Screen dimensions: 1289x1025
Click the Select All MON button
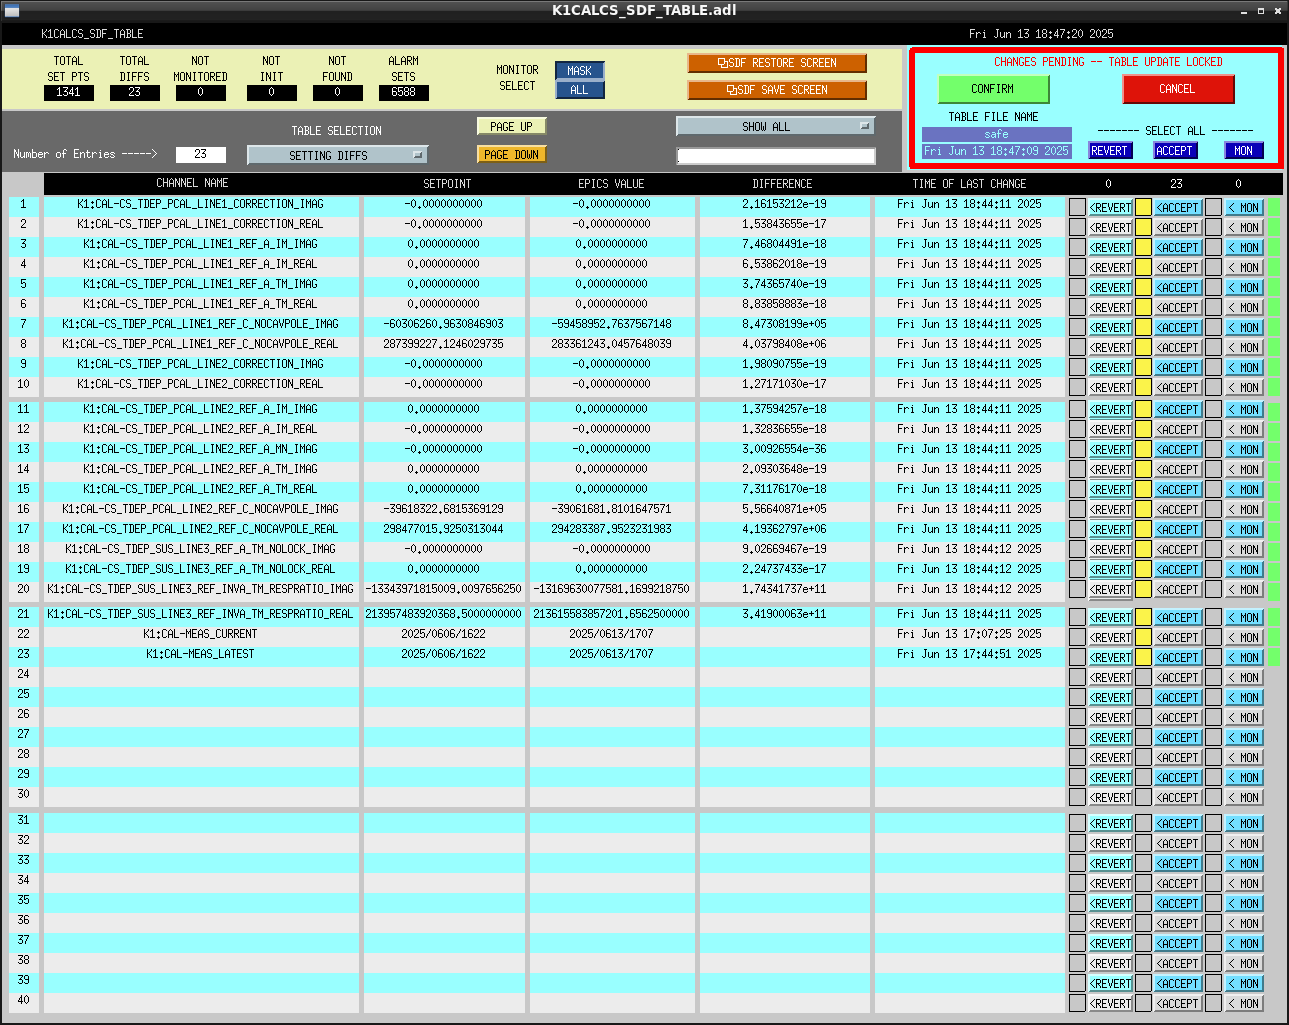click(1244, 151)
